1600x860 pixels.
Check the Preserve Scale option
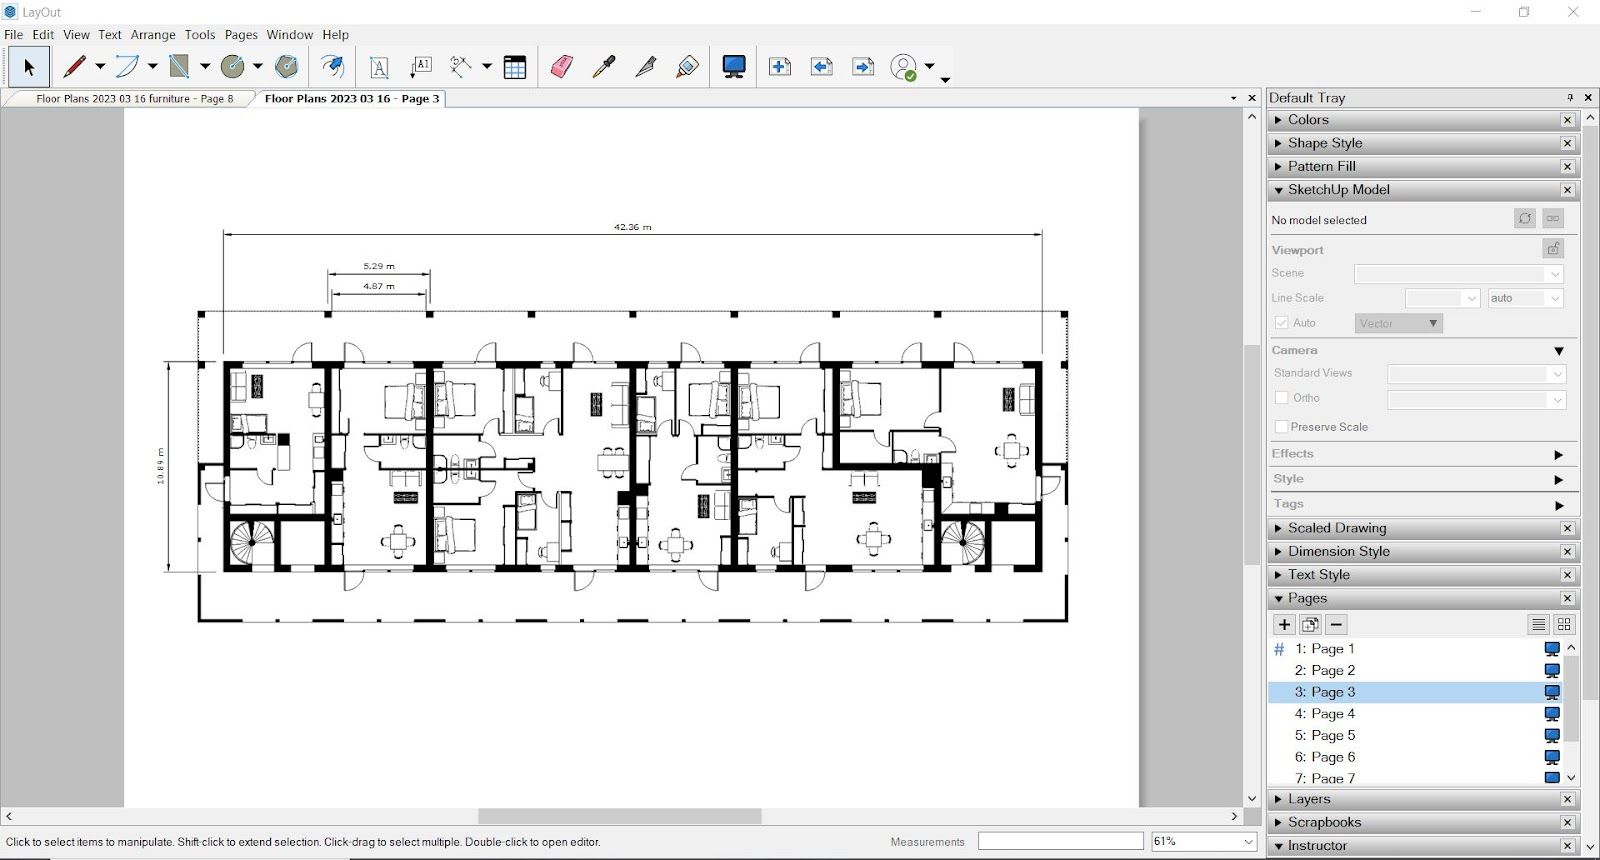[1282, 427]
